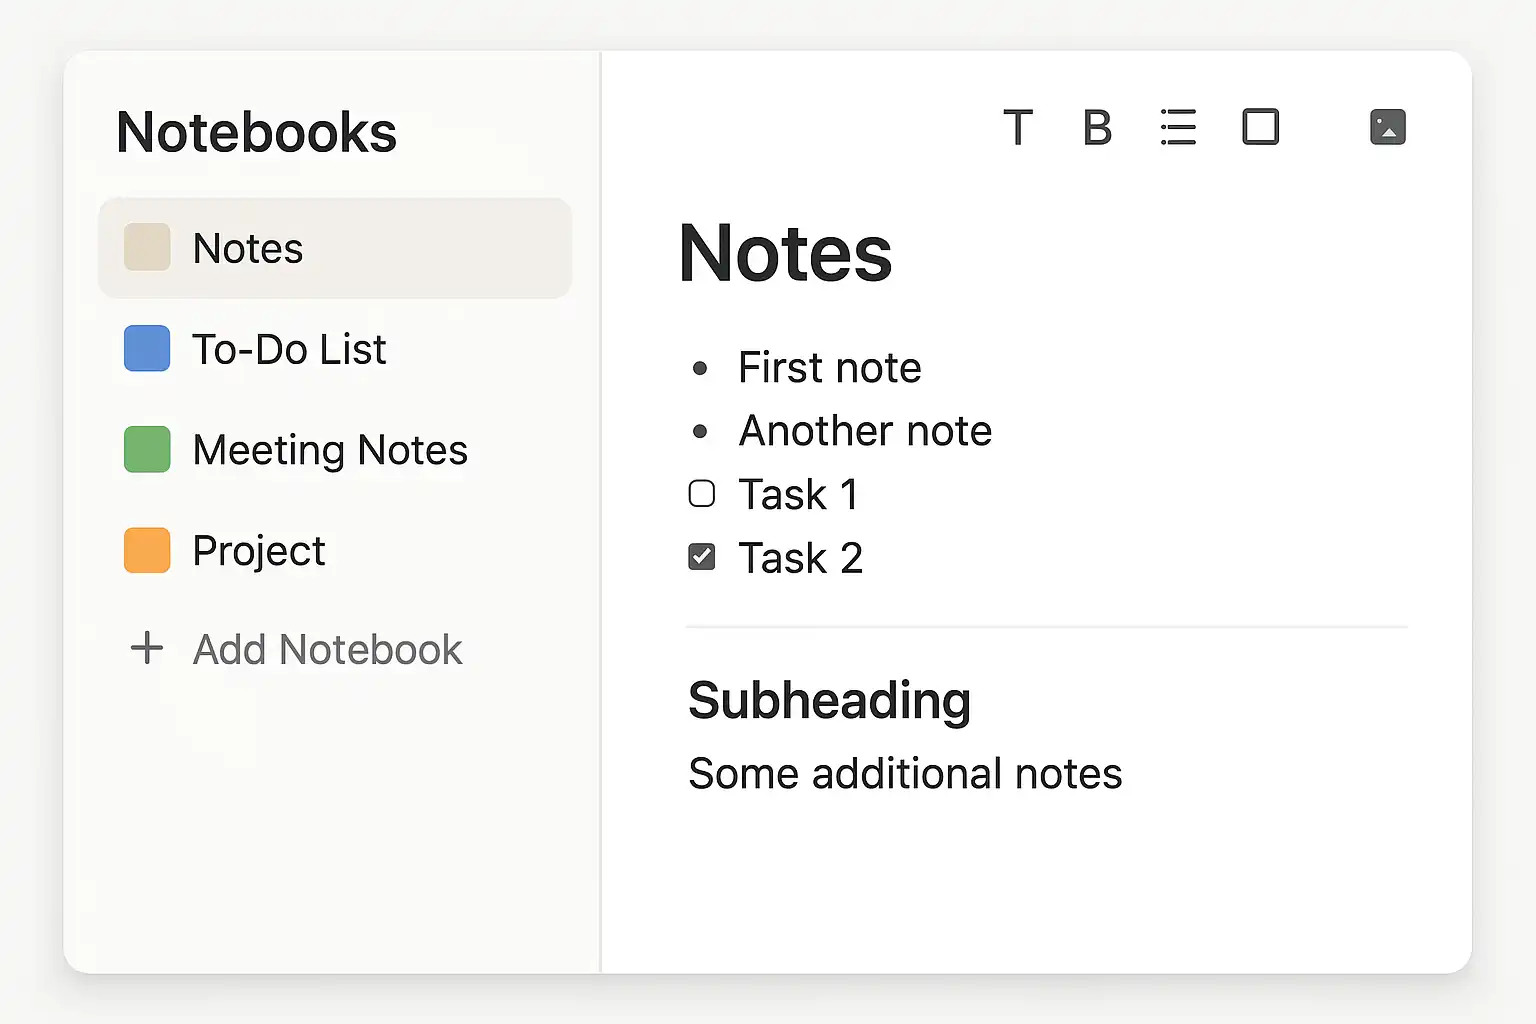Screen dimensions: 1536x1024
Task: Click the plus icon beside Add Notebook
Action: 147,648
